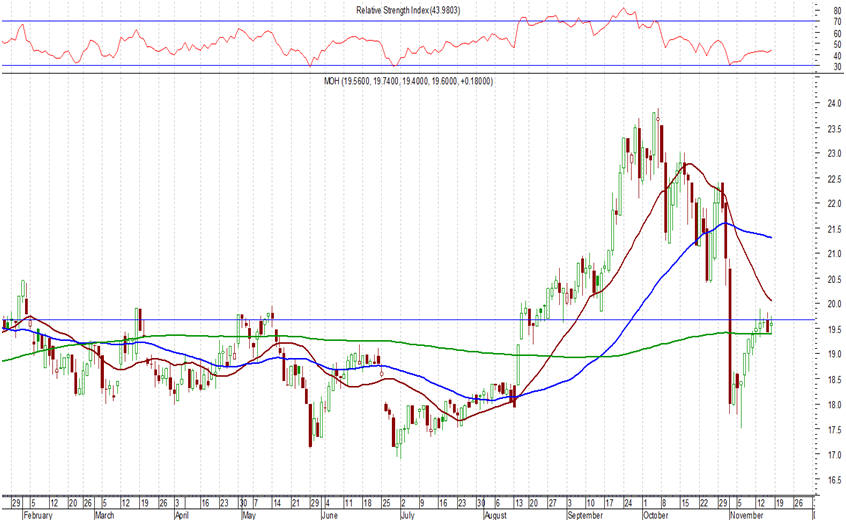Click the right end of the blue moving average

771,237
